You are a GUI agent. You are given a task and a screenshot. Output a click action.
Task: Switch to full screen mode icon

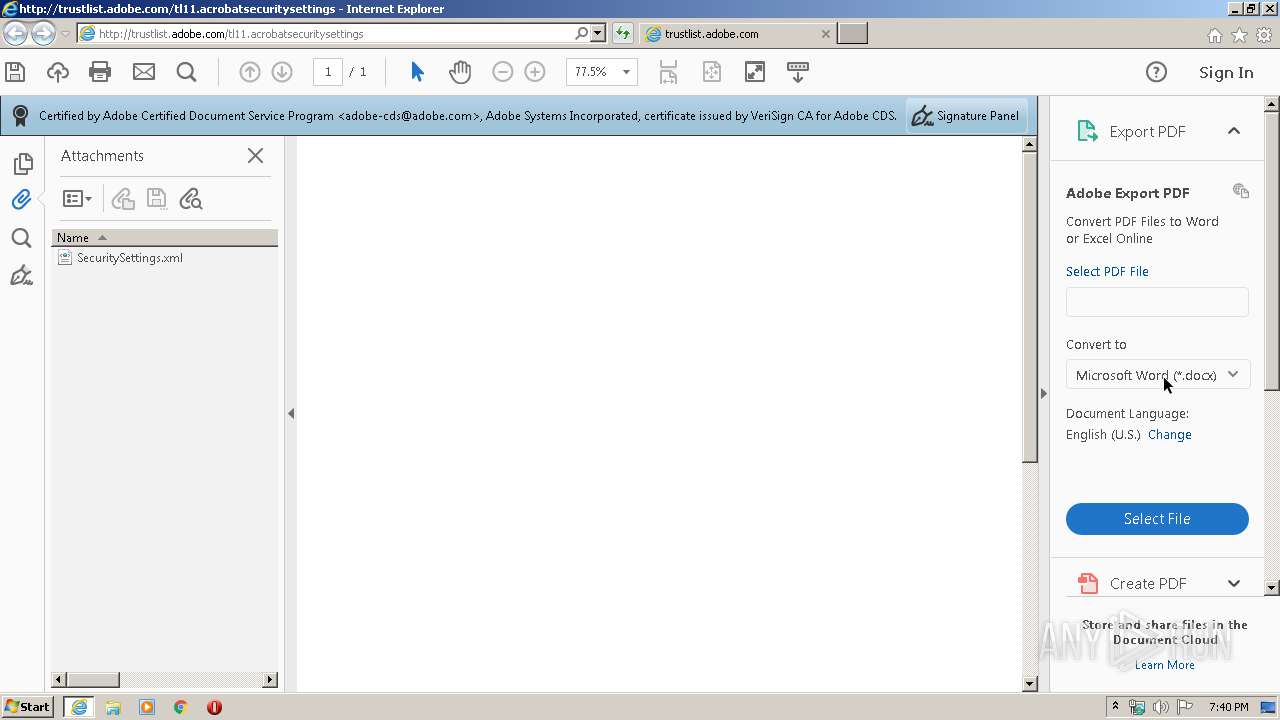755,72
